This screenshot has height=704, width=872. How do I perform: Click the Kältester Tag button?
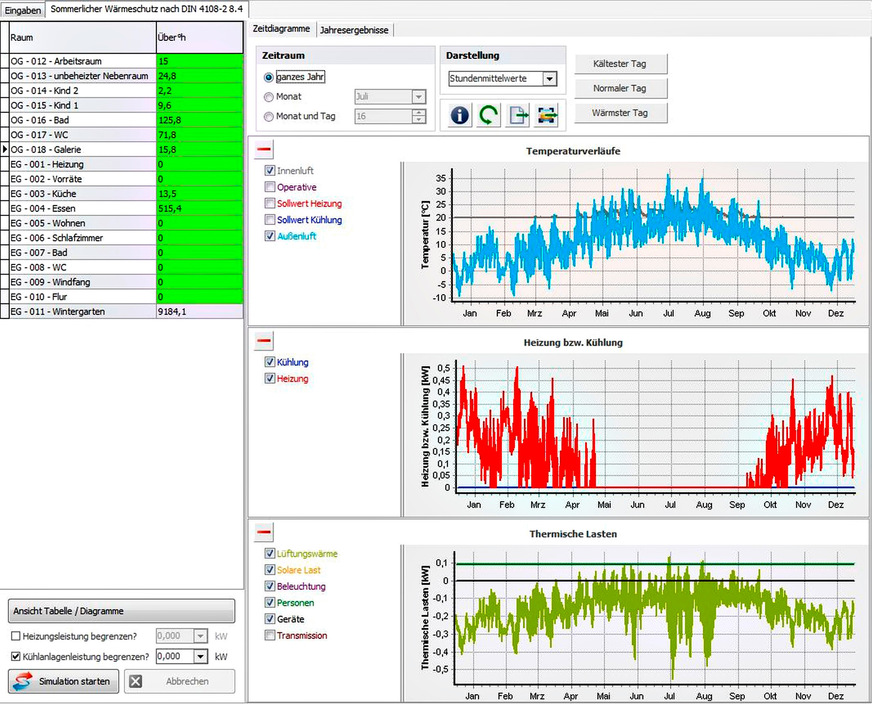(x=620, y=64)
